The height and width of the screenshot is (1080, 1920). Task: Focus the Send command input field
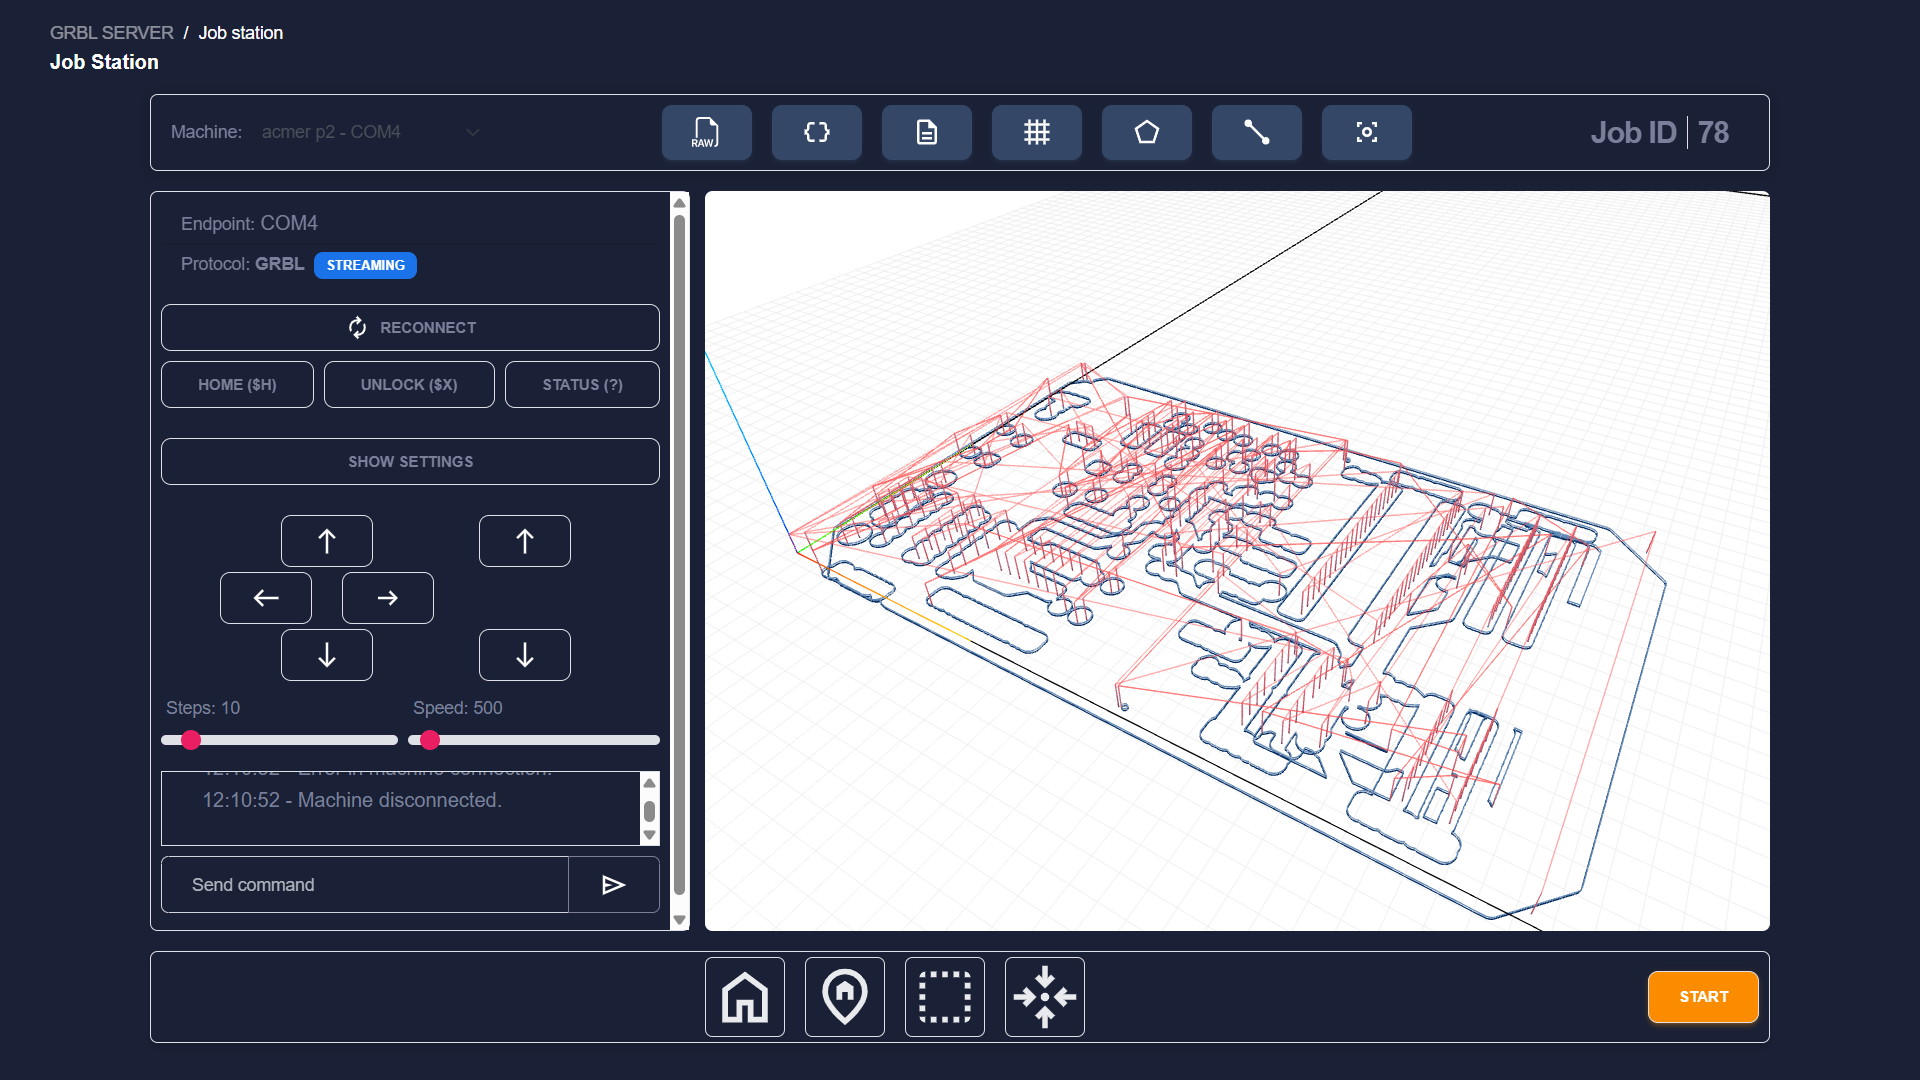(x=365, y=885)
